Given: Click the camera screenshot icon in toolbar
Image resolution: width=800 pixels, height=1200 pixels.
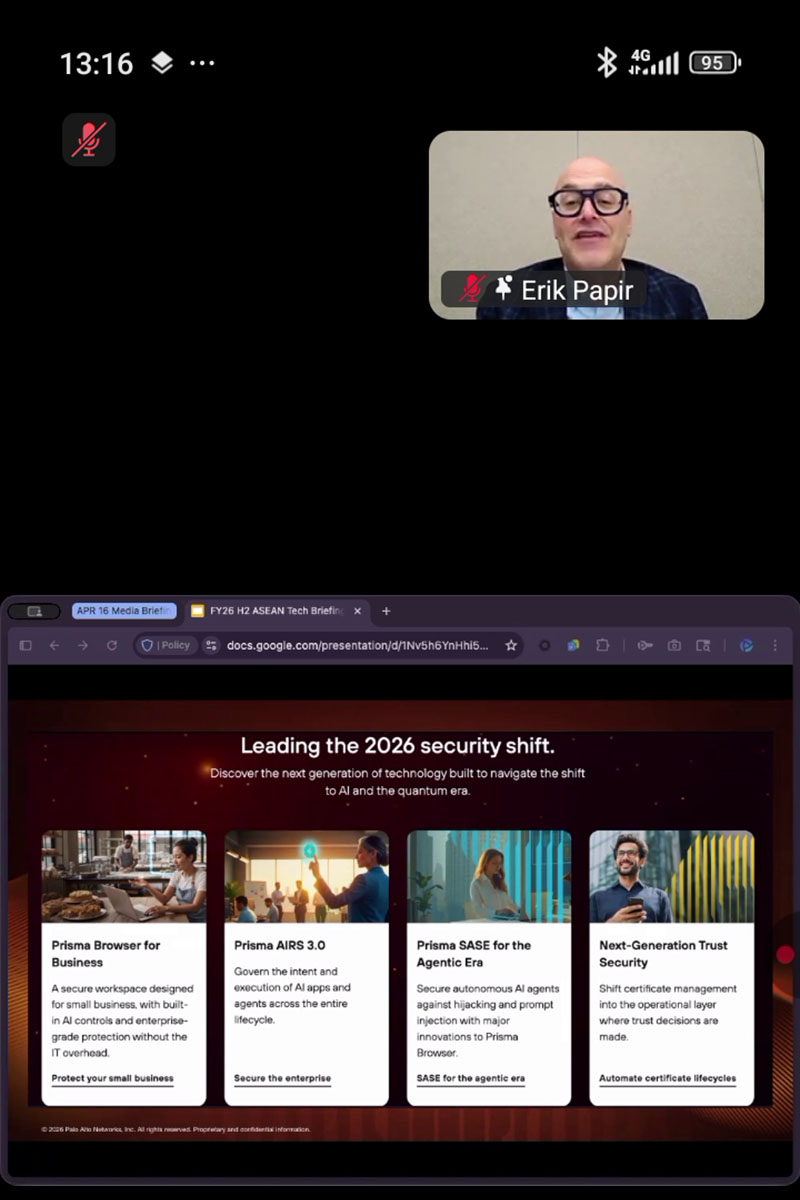Looking at the screenshot, I should (x=674, y=646).
